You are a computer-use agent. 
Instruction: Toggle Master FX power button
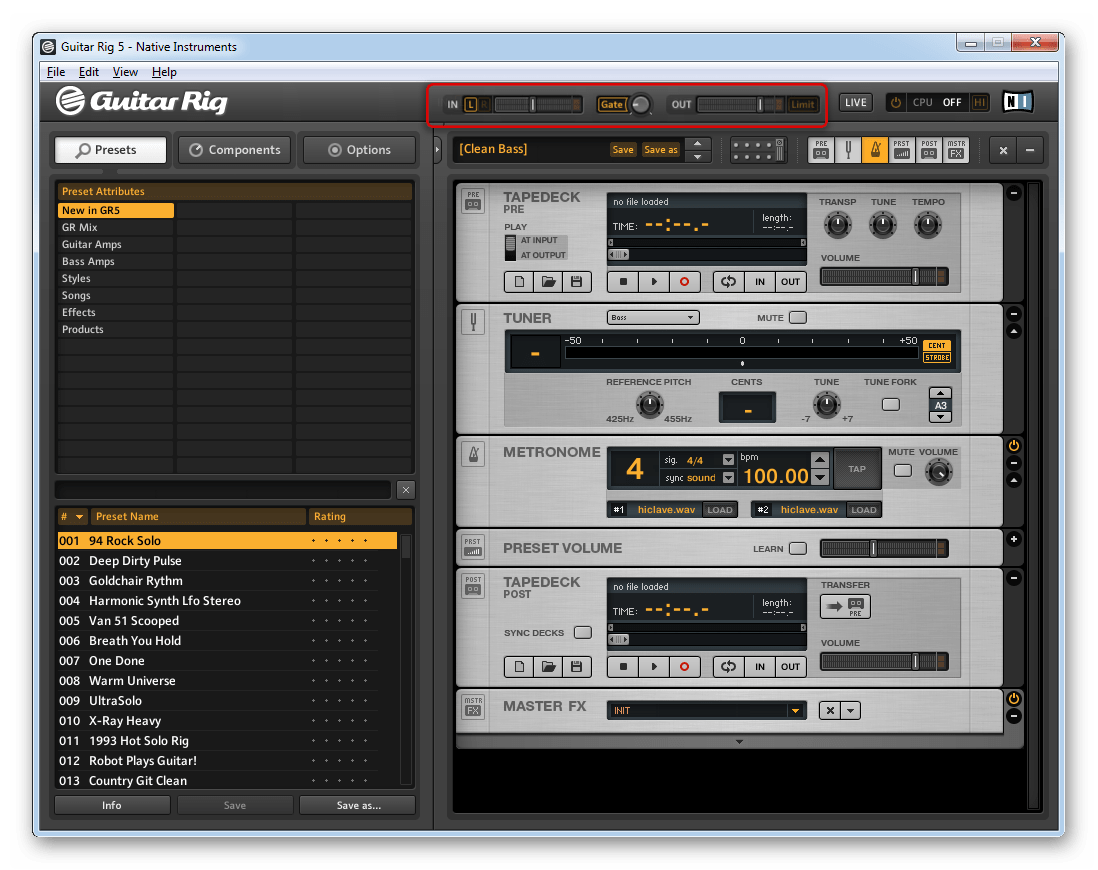[x=1013, y=698]
